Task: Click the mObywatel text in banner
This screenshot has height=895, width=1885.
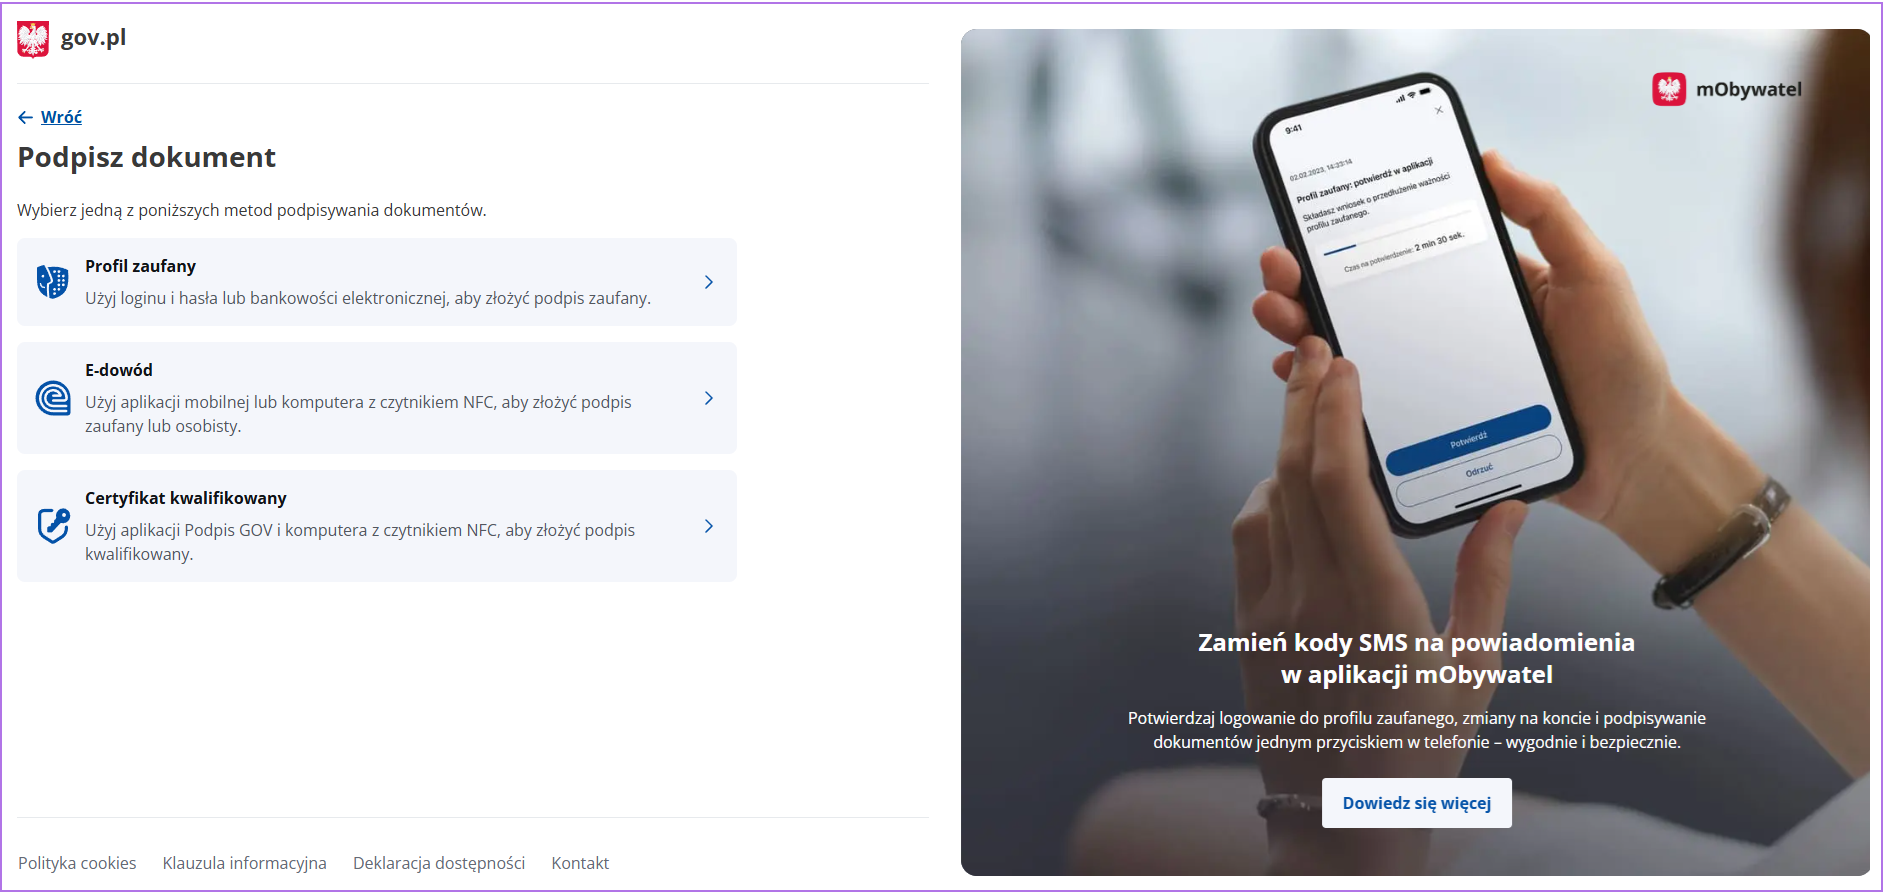Action: coord(1748,89)
